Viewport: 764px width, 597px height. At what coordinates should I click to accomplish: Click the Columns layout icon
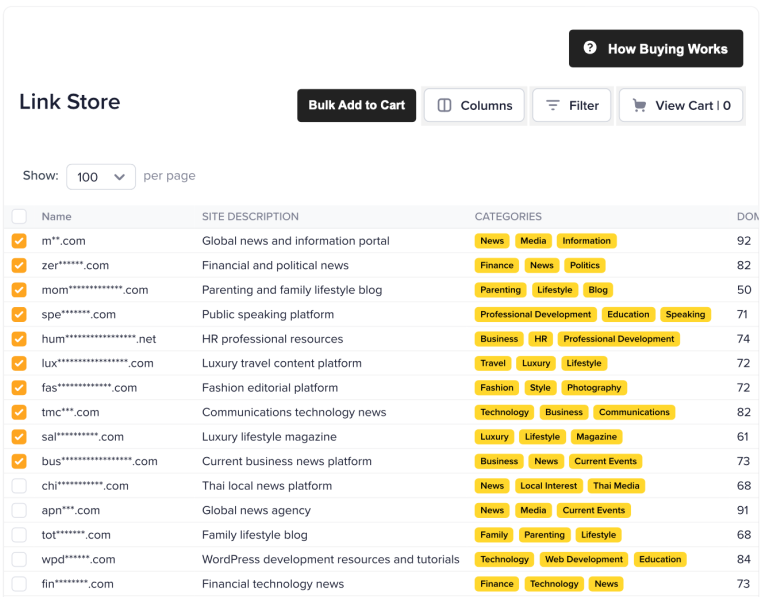point(445,106)
